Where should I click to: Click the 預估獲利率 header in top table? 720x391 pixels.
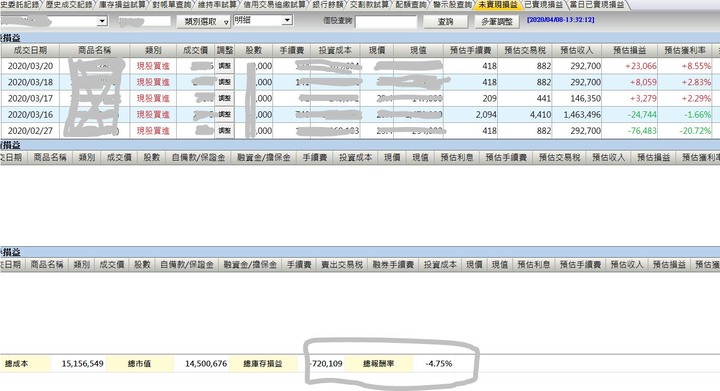(685, 50)
